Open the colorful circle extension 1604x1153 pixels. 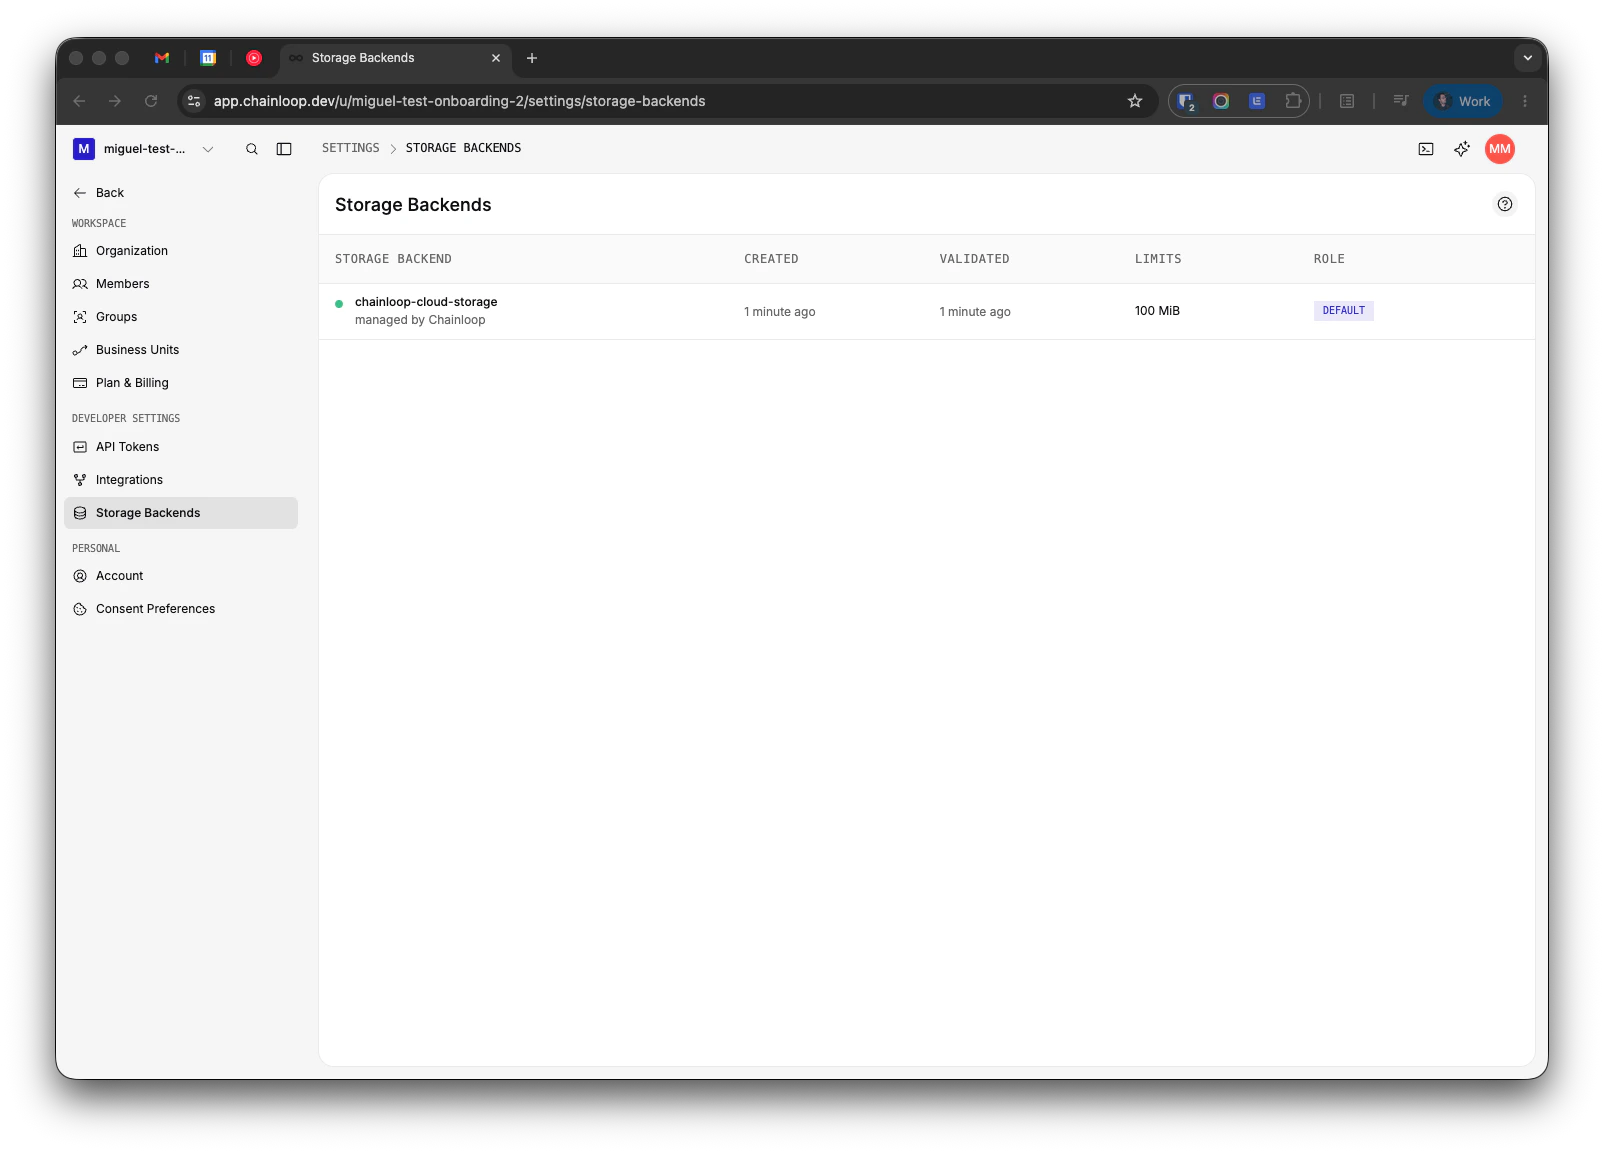point(1221,101)
